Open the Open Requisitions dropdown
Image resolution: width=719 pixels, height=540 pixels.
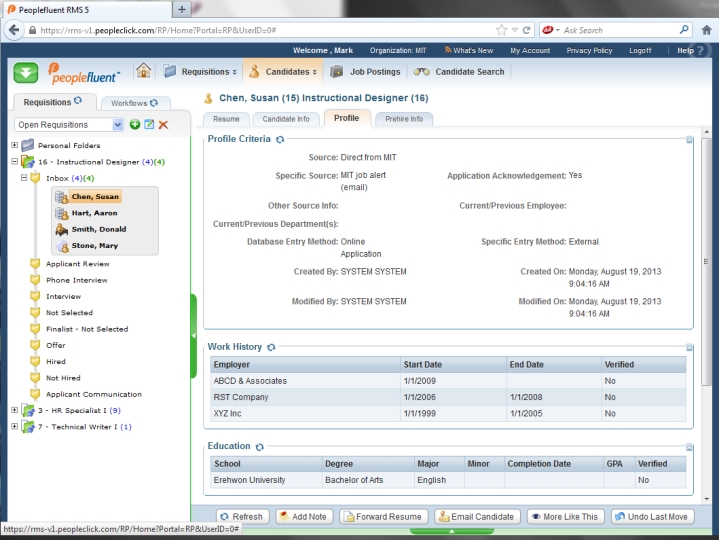[118, 124]
